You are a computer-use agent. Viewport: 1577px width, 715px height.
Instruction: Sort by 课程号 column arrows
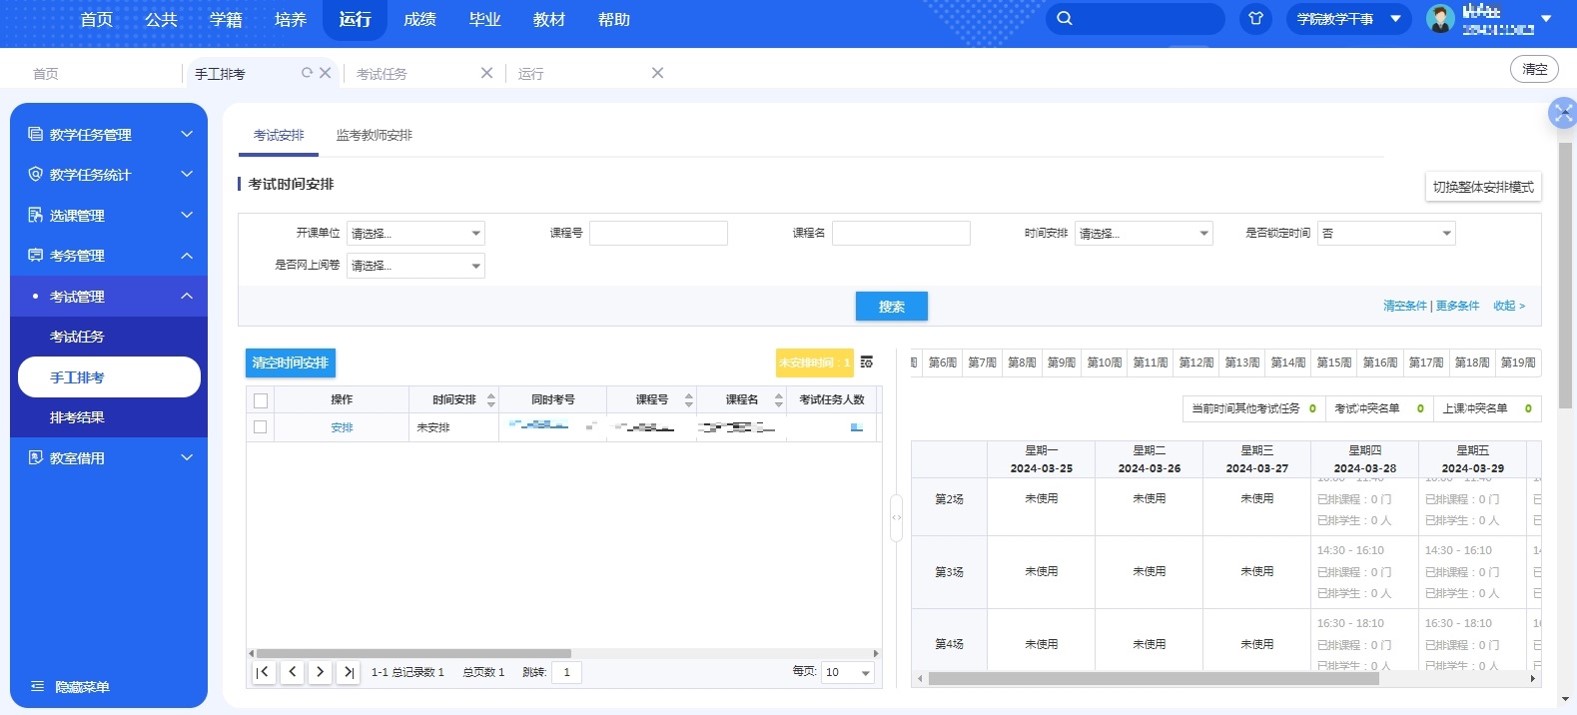pos(689,400)
